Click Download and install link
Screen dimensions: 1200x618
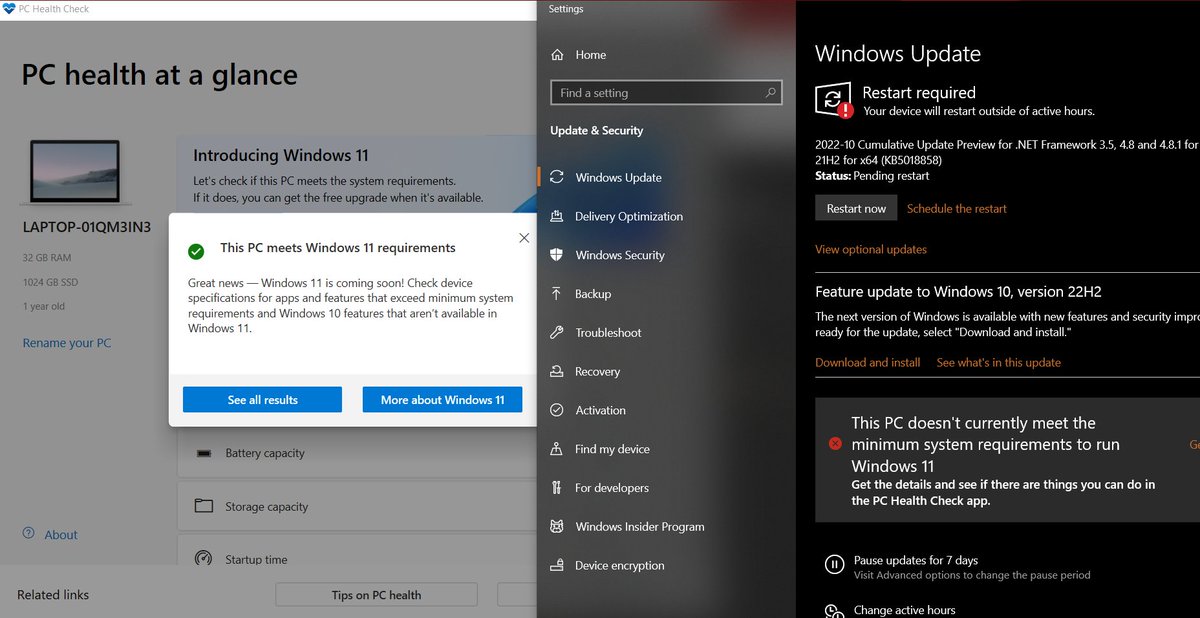coord(868,362)
